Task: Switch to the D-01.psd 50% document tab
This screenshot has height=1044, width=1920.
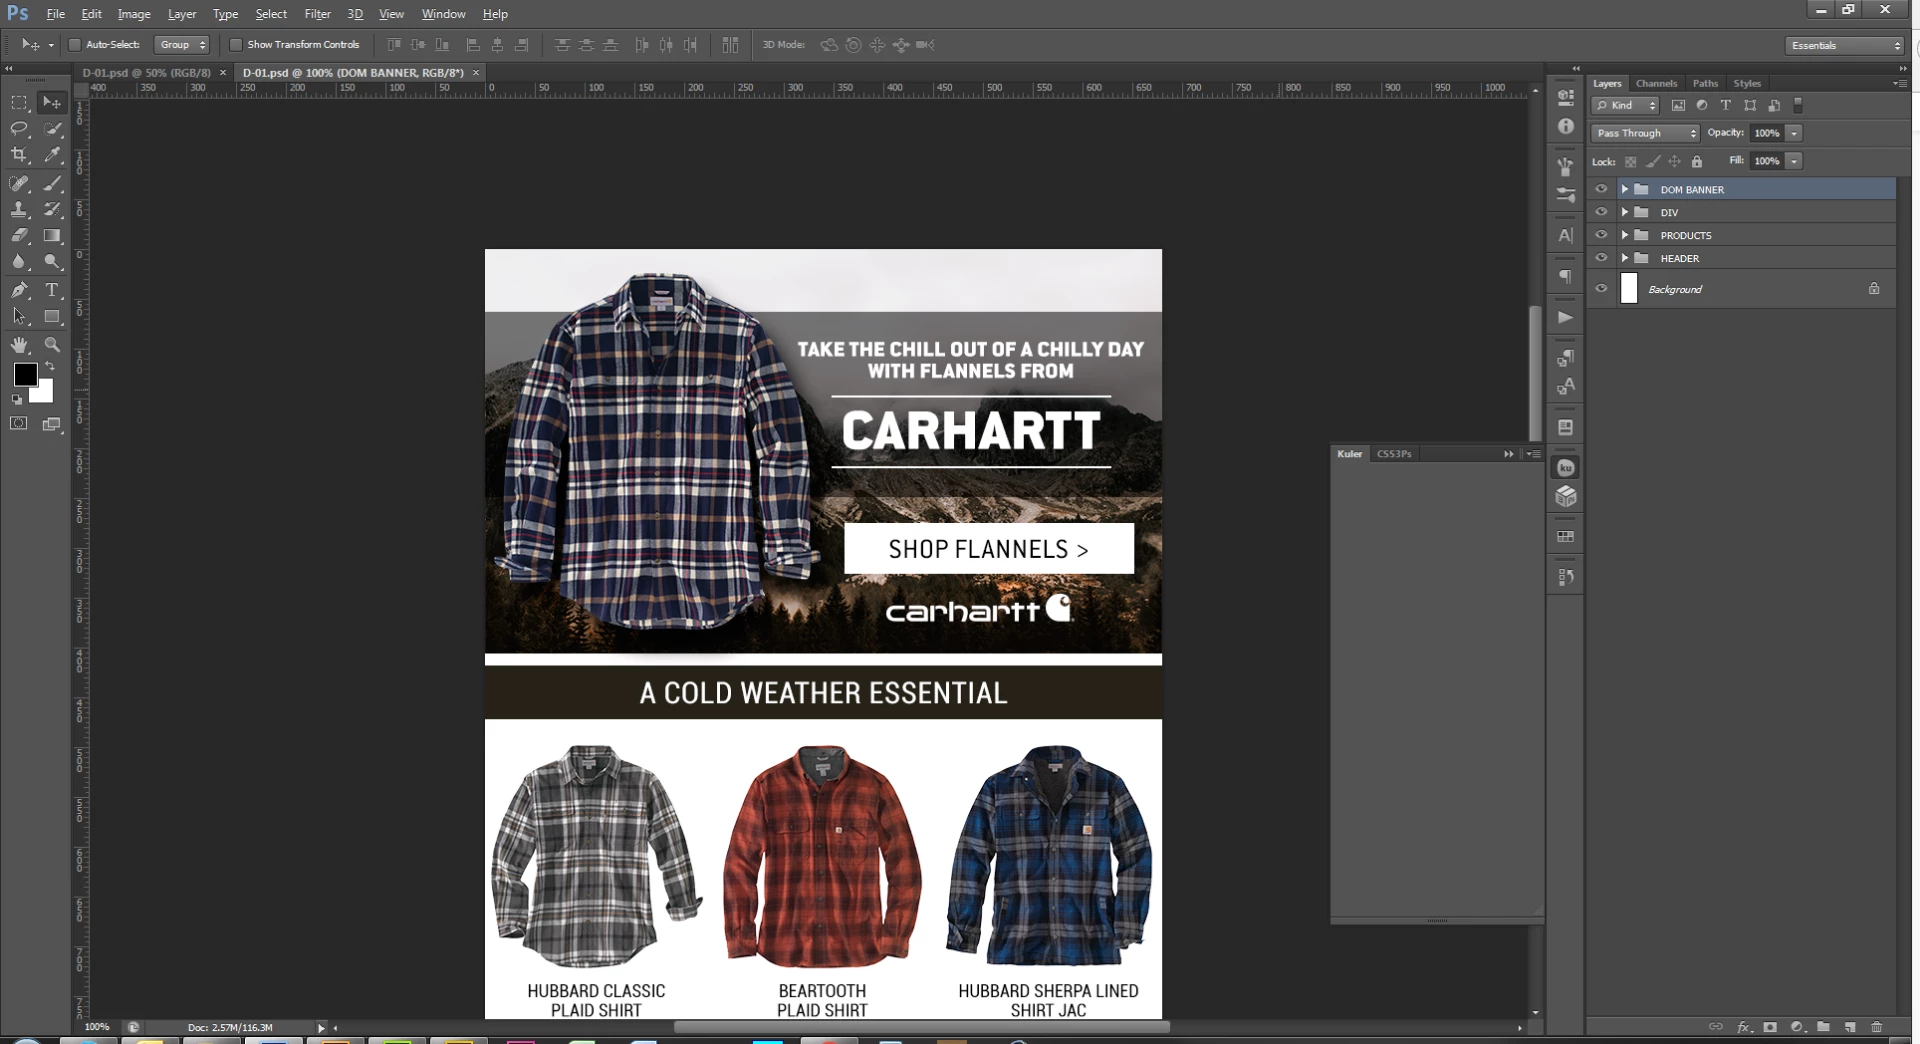Action: click(x=147, y=73)
